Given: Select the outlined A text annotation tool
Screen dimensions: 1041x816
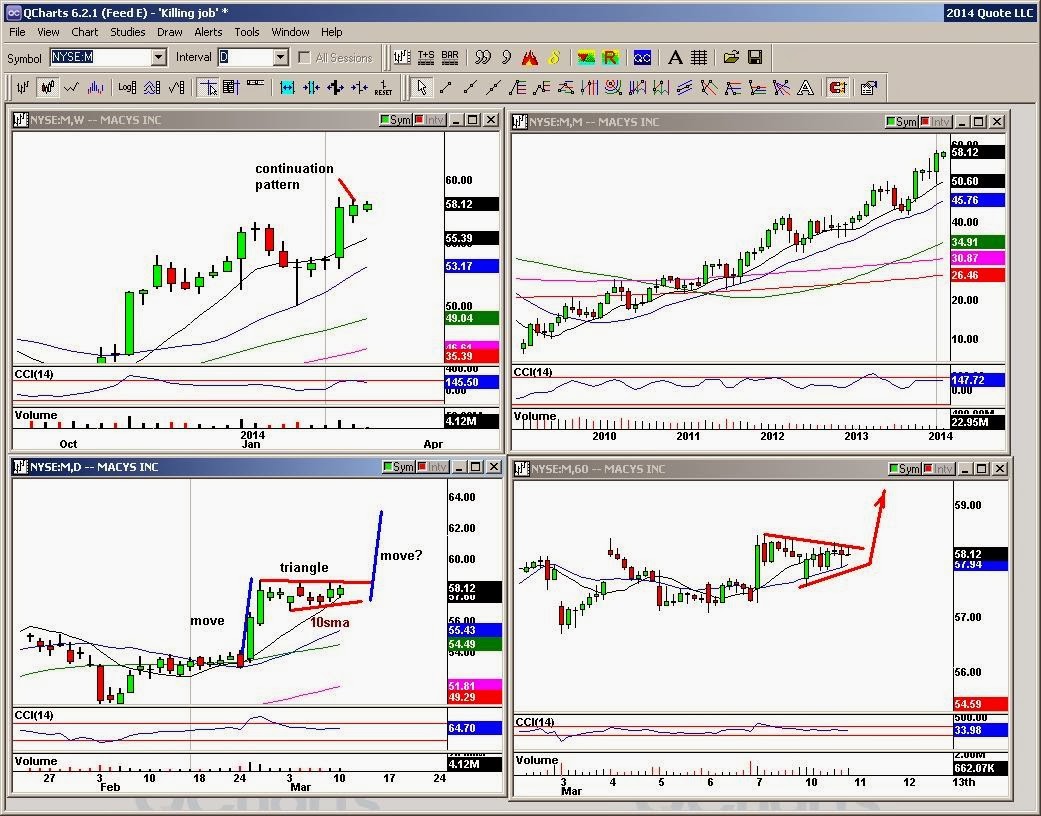Looking at the screenshot, I should 805,87.
